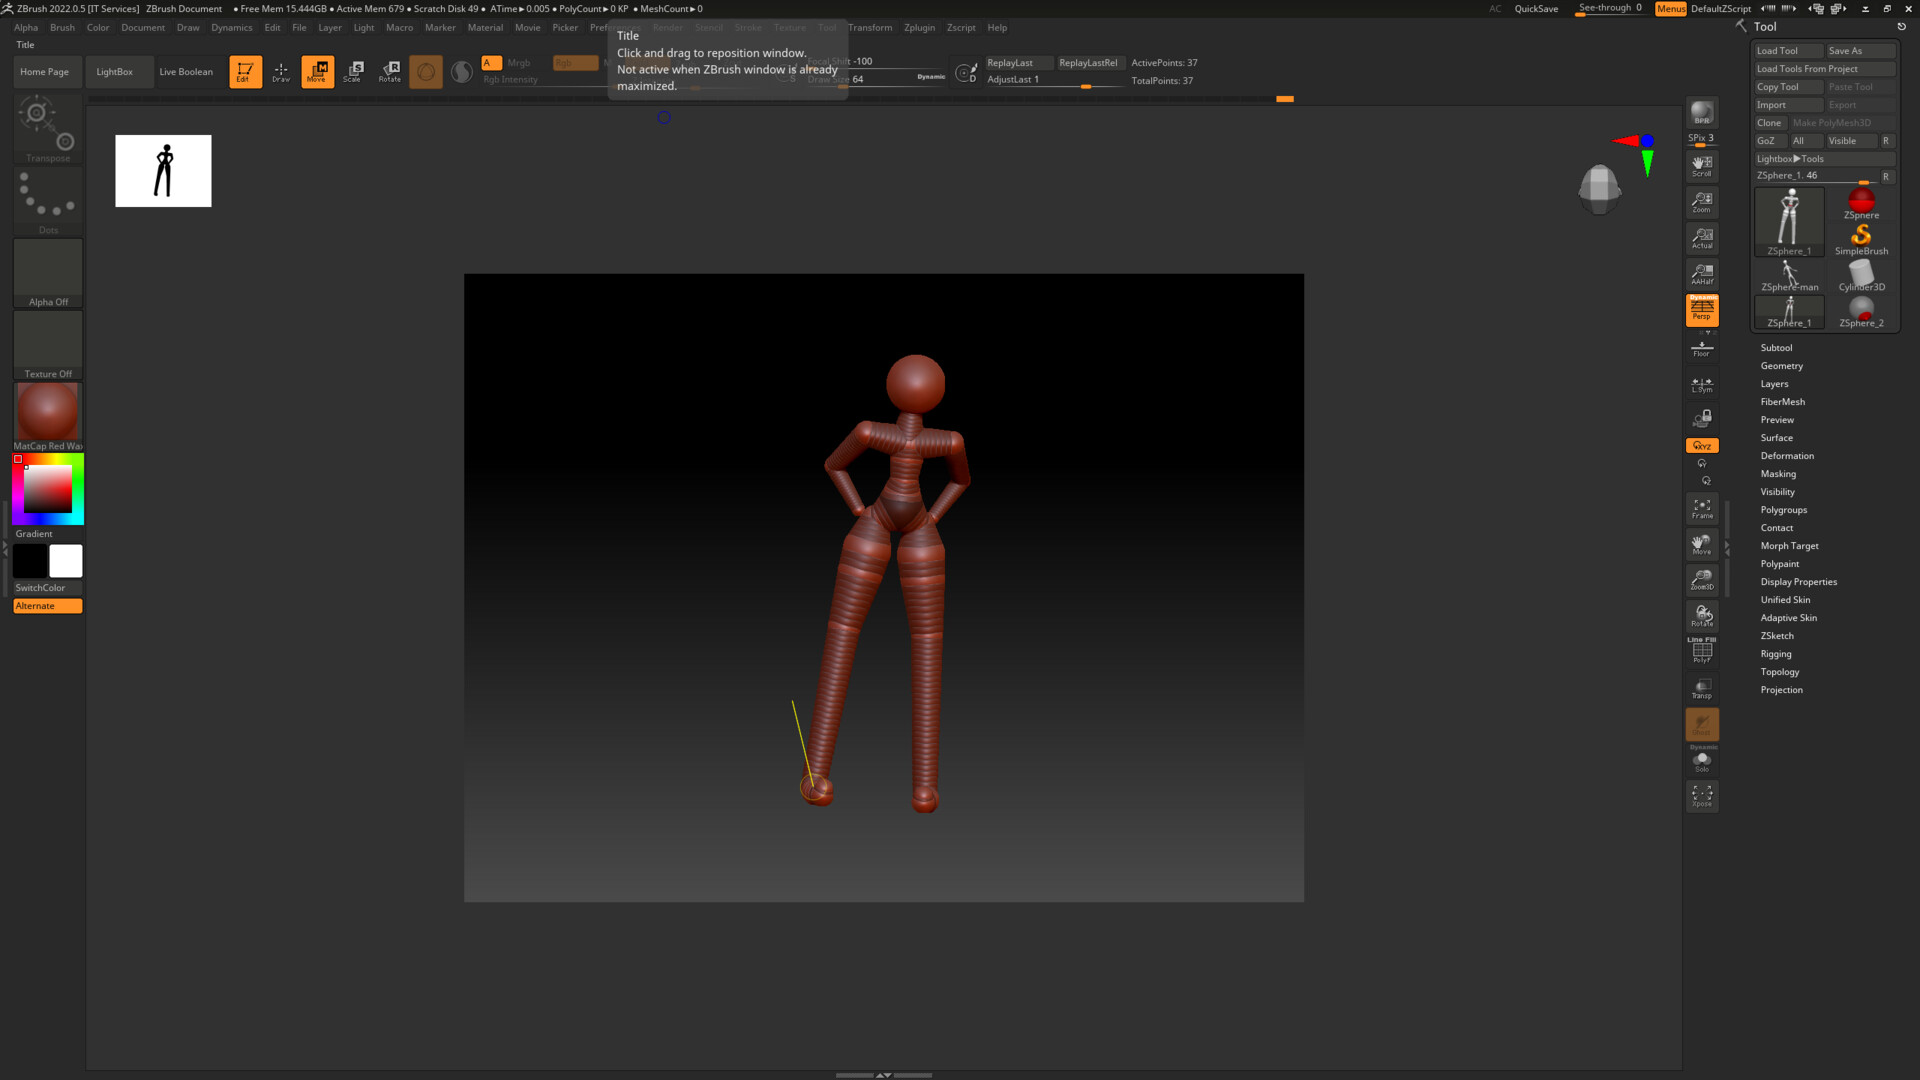This screenshot has width=1920, height=1080.
Task: Enable Solo mode on the right shelf
Action: click(x=1702, y=760)
